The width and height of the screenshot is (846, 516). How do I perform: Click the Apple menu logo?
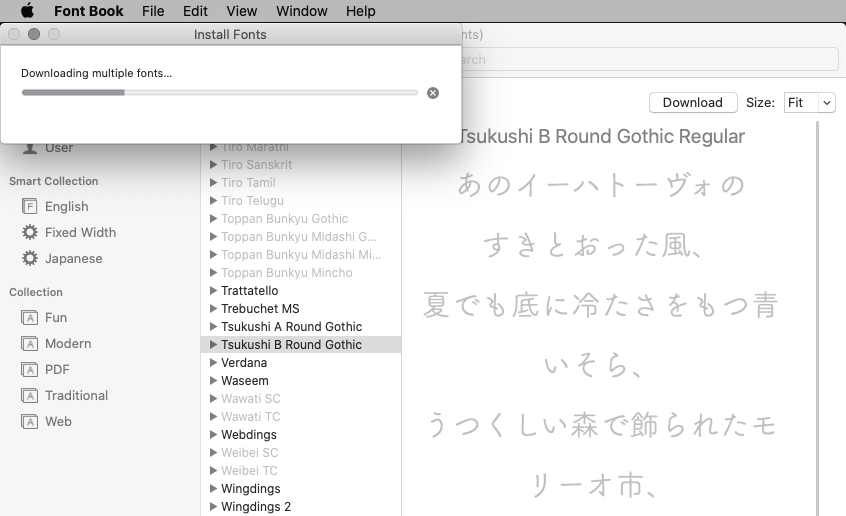(27, 11)
